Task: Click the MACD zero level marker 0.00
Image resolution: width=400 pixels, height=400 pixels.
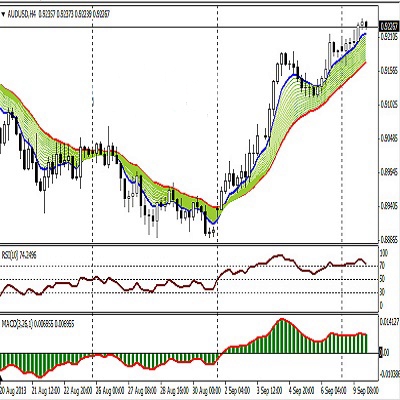Action: coord(384,353)
